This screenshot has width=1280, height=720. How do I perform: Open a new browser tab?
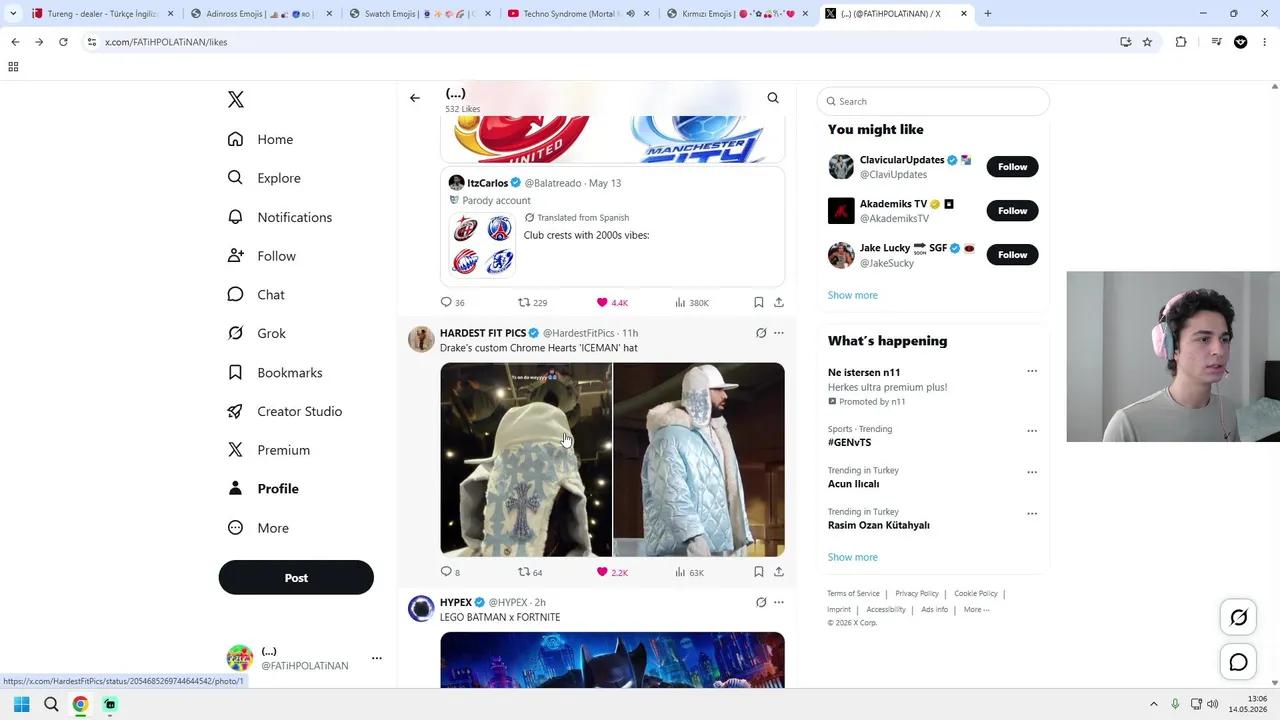click(x=988, y=14)
